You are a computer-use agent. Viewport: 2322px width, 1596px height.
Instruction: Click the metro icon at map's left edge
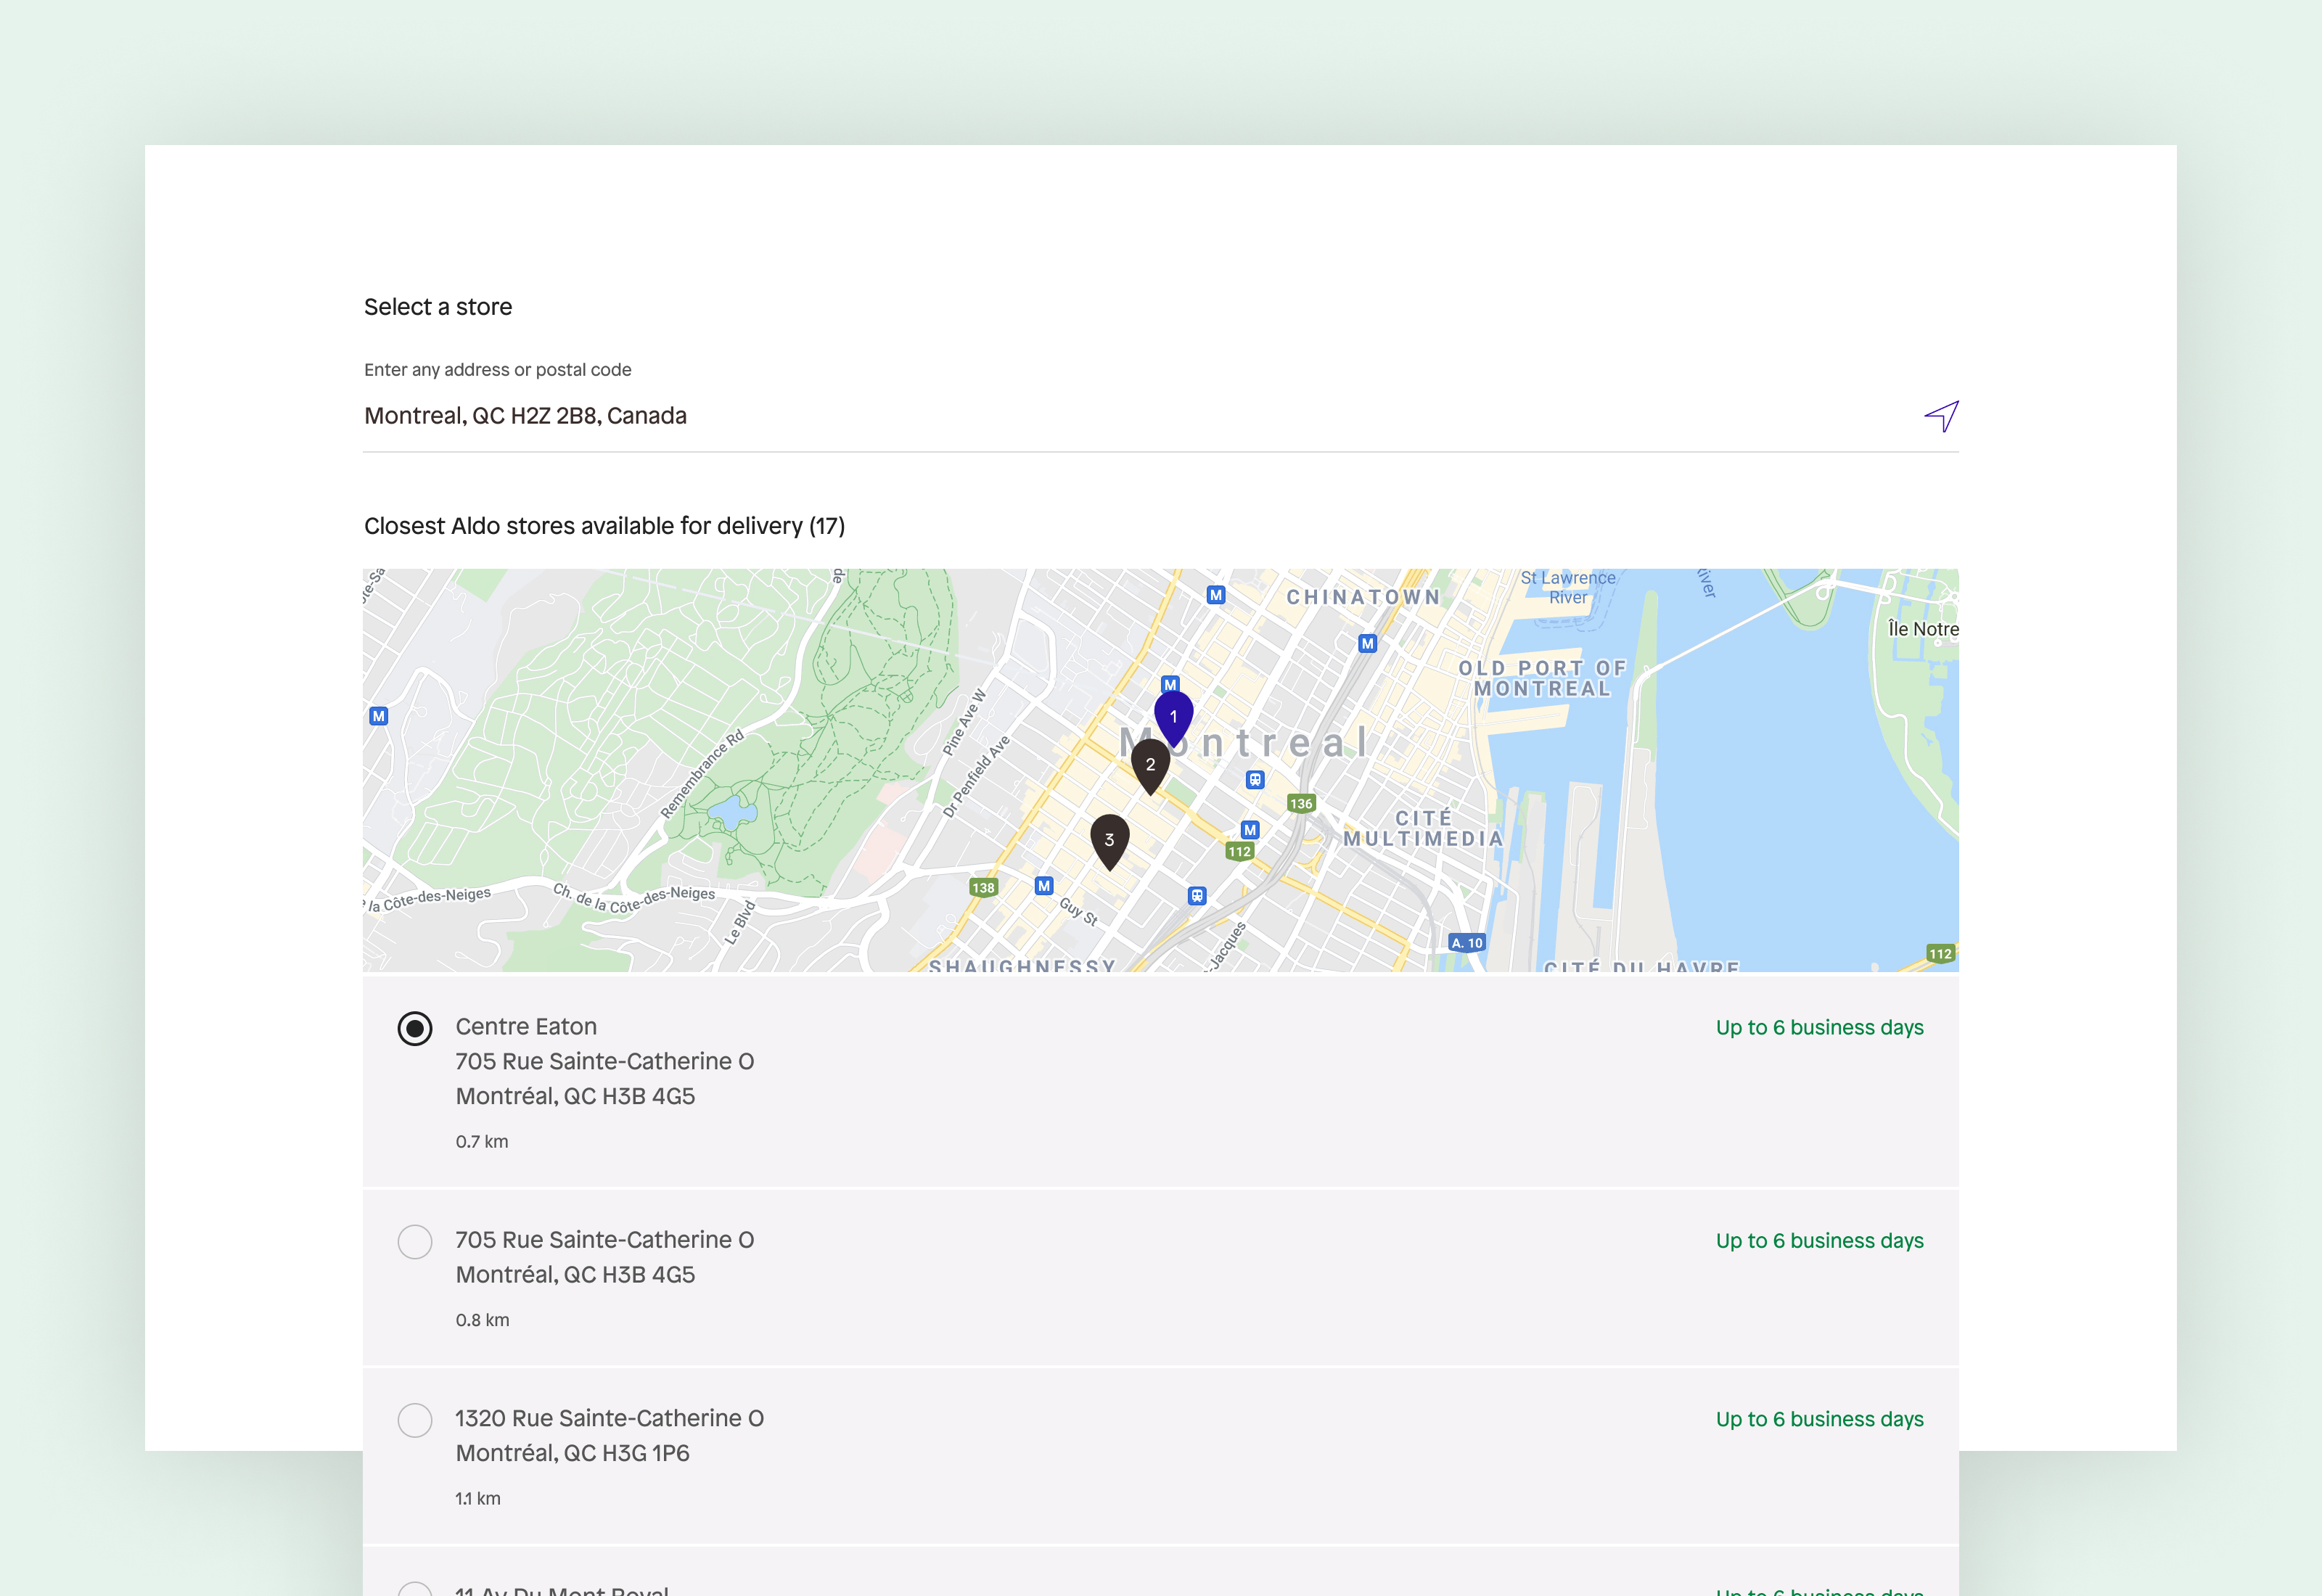tap(378, 716)
